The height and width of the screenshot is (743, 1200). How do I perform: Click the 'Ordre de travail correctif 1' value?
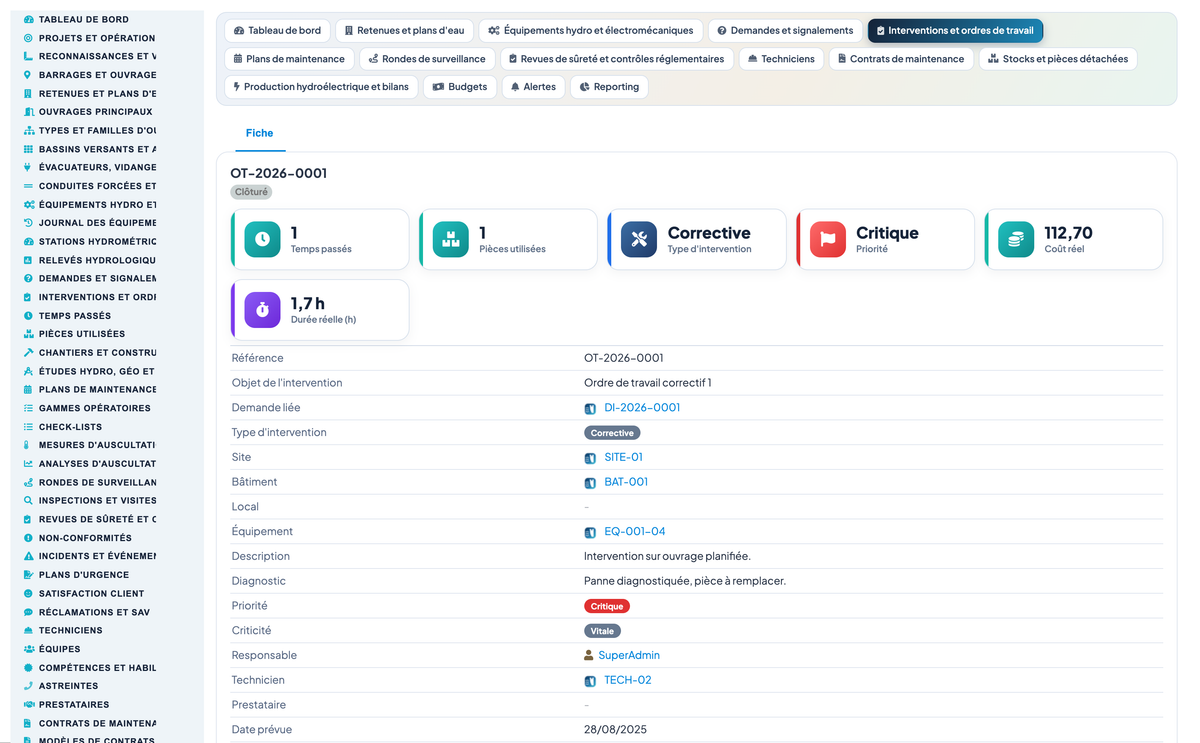point(648,383)
